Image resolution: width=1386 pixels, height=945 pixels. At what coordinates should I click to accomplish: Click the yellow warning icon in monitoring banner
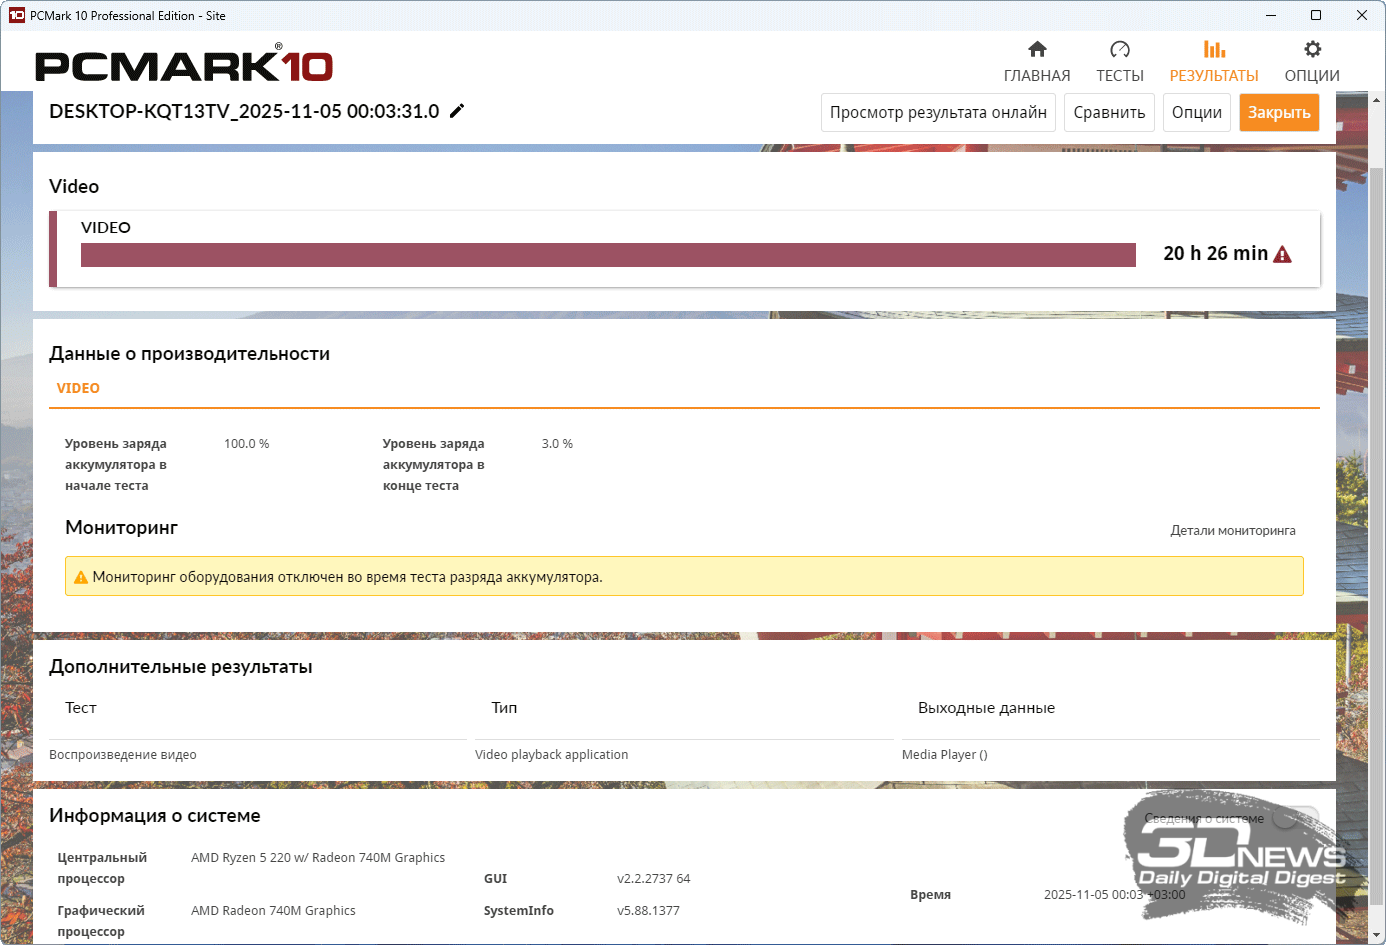(81, 577)
